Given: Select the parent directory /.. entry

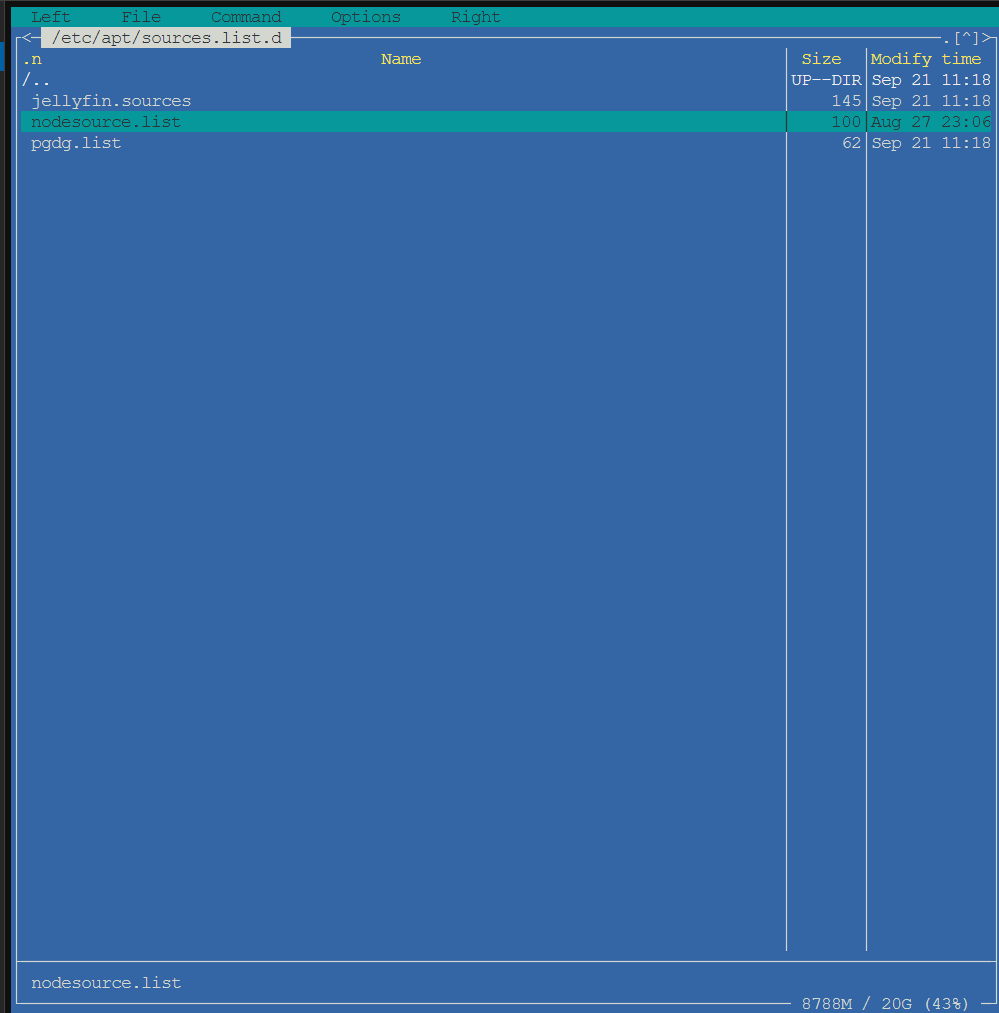Looking at the screenshot, I should click(x=37, y=80).
